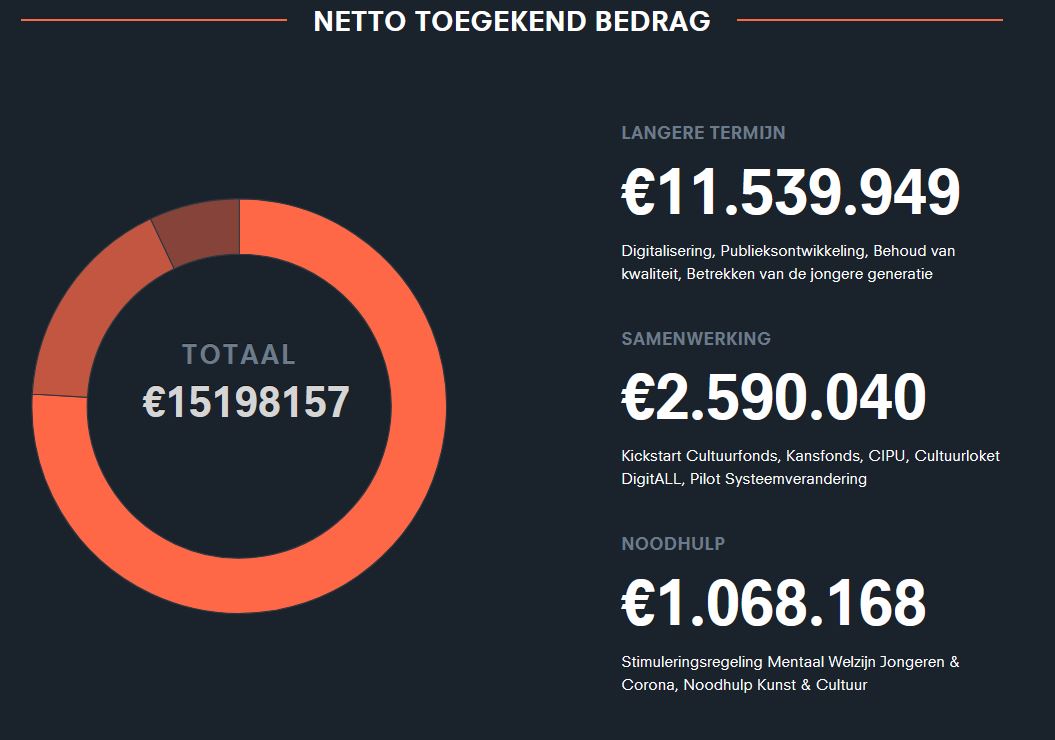Click the 'Corona, Noodhulp Kunst & Cultuur' text
This screenshot has width=1055, height=740.
pyautogui.click(x=744, y=685)
